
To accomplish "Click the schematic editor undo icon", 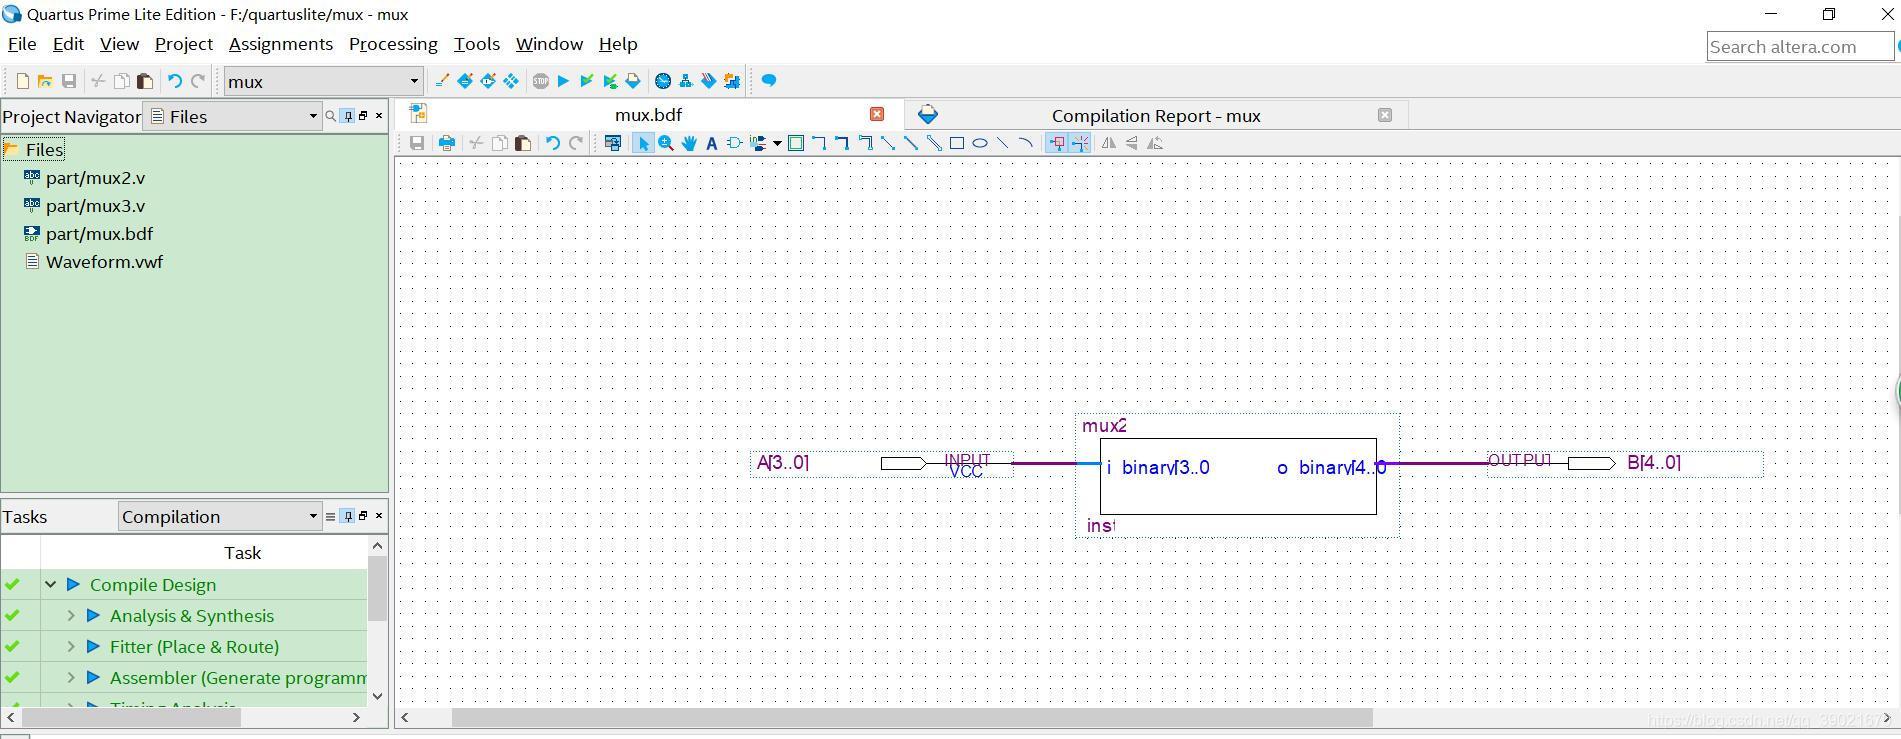I will tap(553, 143).
